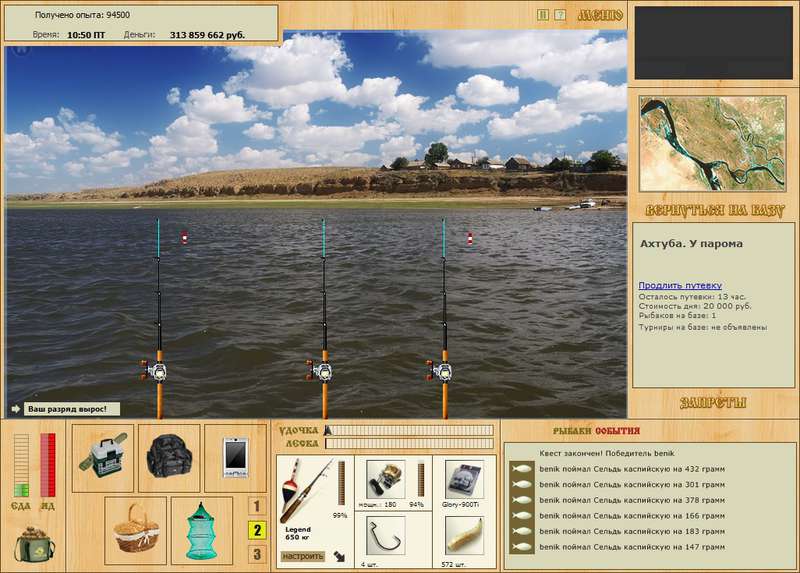
Task: Open the green fish keepnet
Action: tap(202, 530)
